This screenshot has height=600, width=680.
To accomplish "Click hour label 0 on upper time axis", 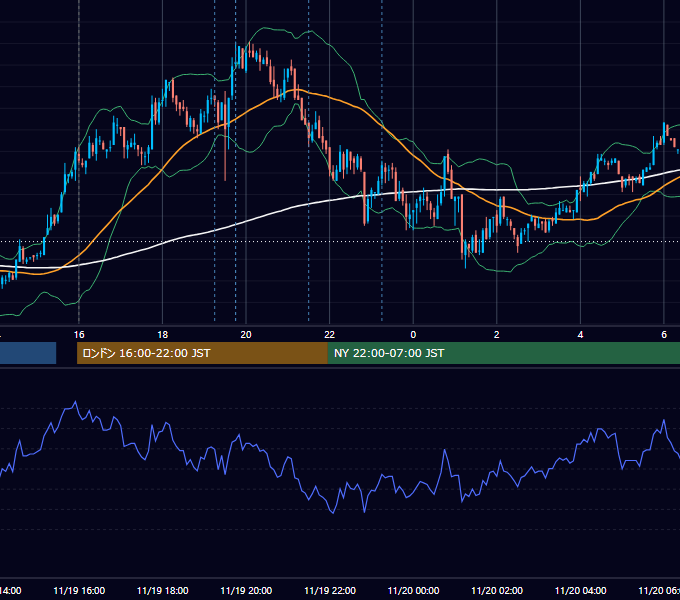I will coord(413,335).
